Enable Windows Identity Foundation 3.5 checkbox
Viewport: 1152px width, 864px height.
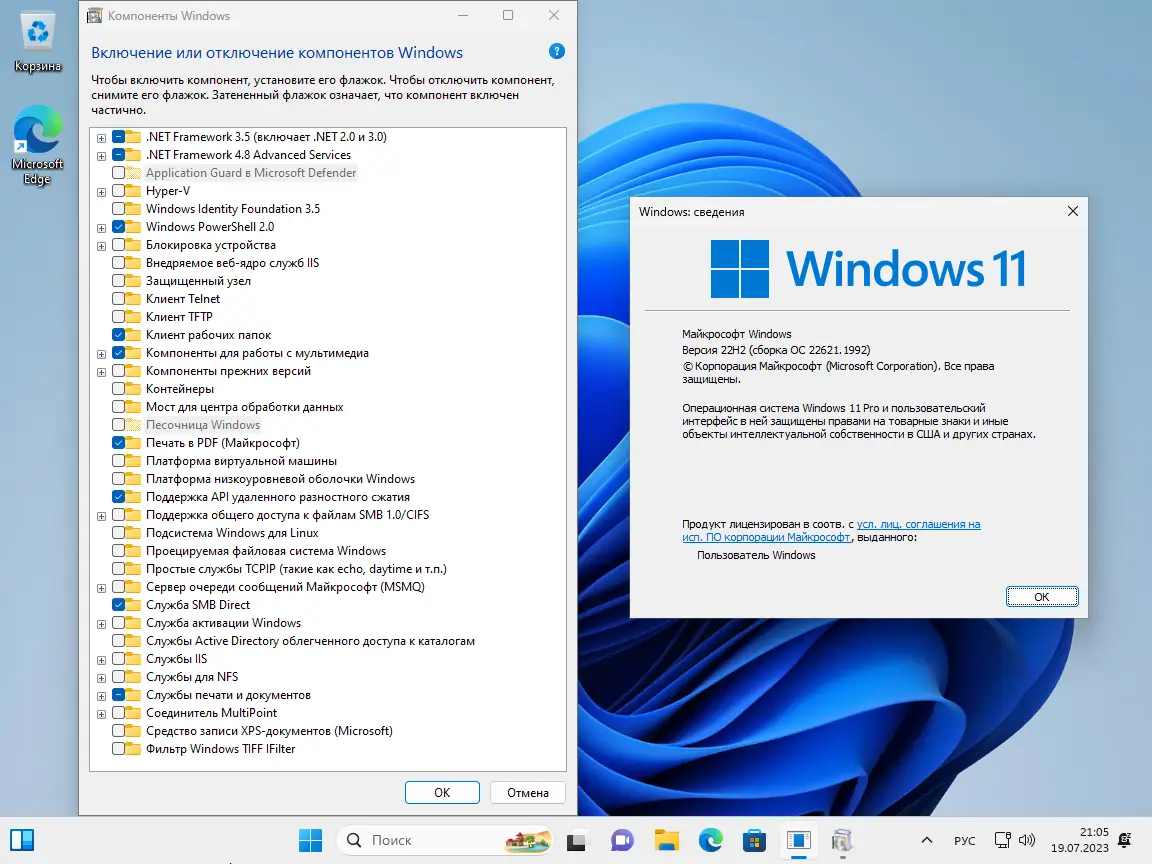(118, 209)
